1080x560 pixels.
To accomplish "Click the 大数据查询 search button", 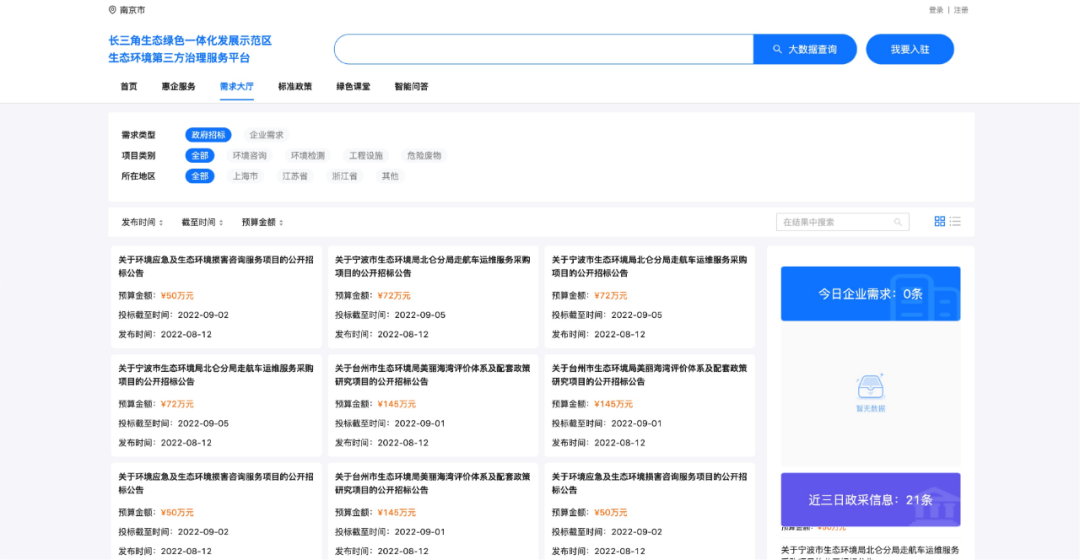I will click(804, 50).
